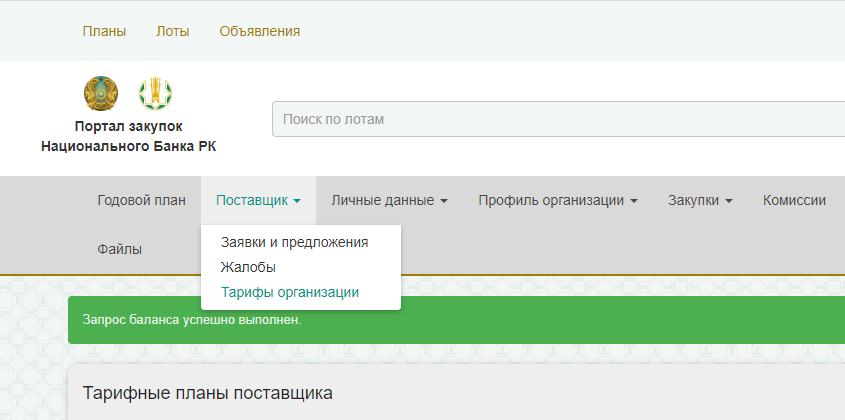Click the Kazakhstan state emblem logo
Screen dimensions: 845x420
tap(101, 94)
